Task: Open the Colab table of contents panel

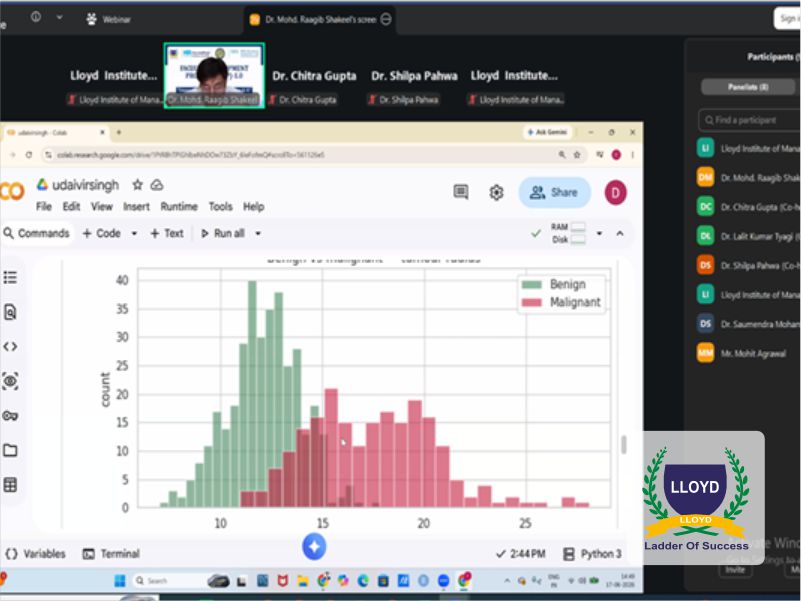Action: (x=10, y=278)
